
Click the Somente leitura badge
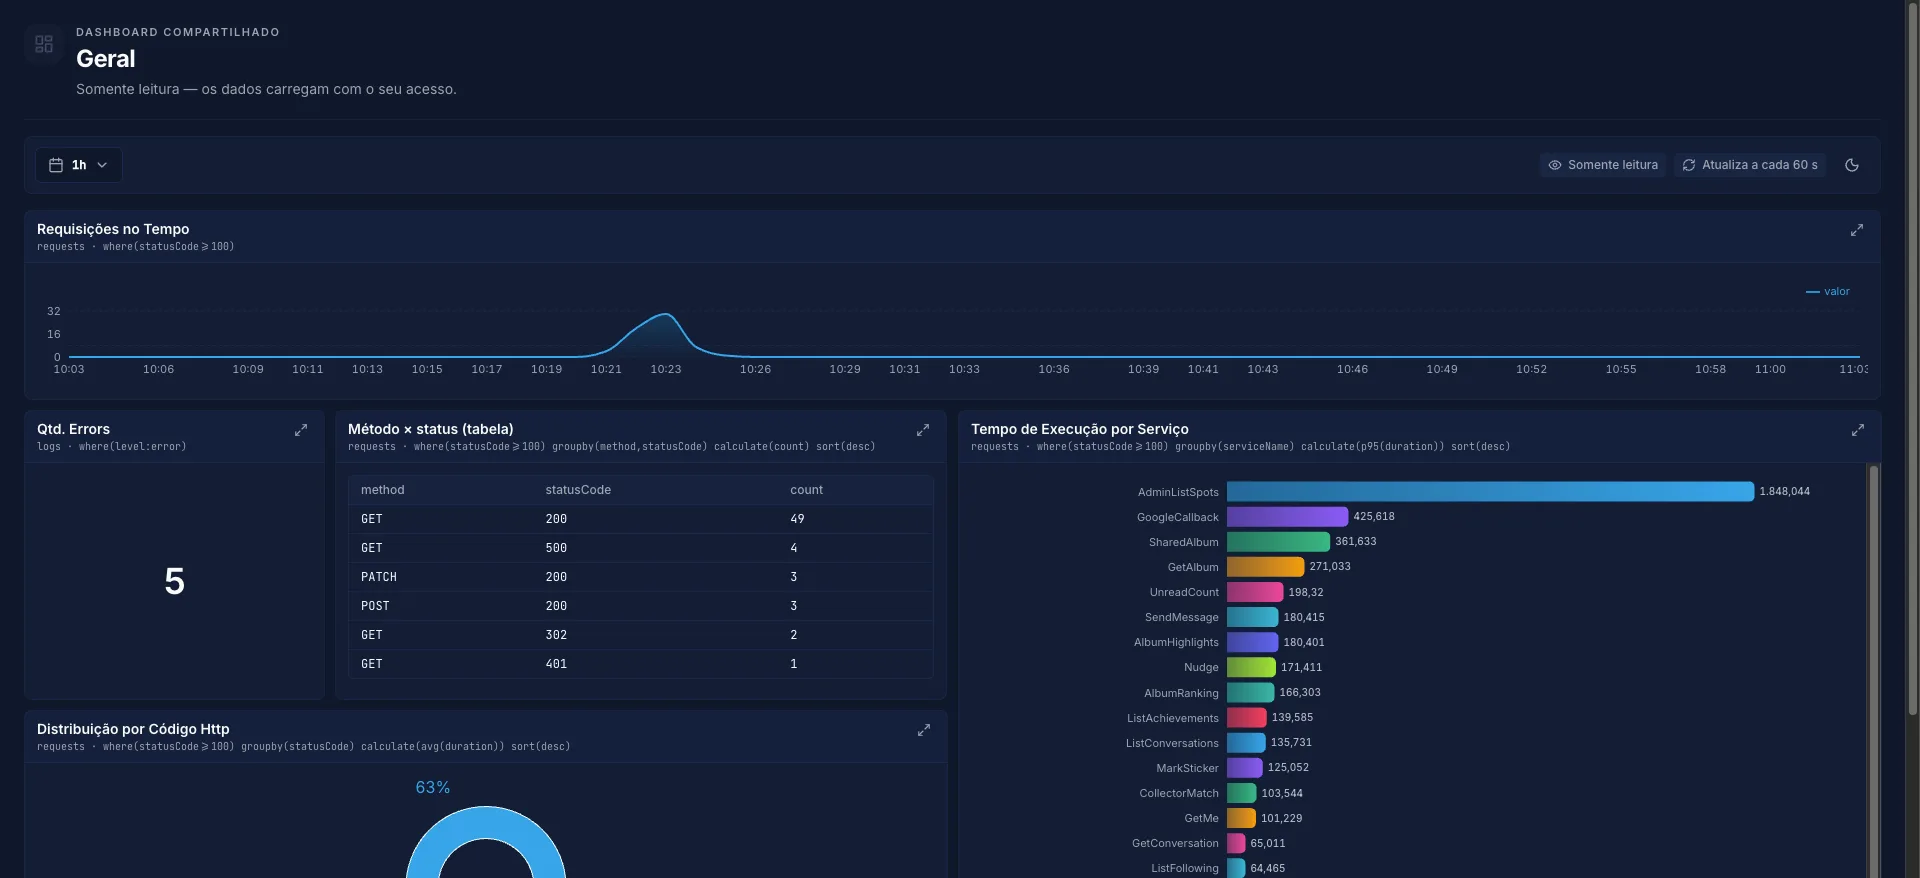coord(1602,165)
